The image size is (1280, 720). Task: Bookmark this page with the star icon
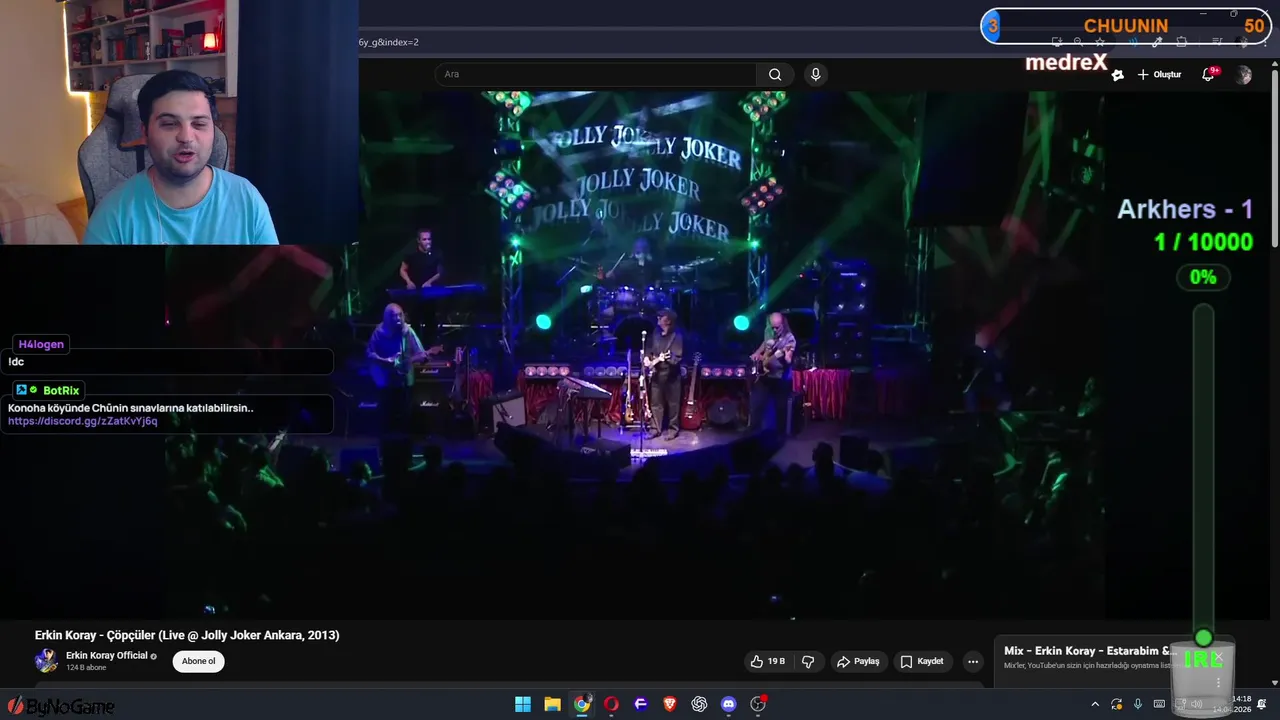tap(1100, 42)
